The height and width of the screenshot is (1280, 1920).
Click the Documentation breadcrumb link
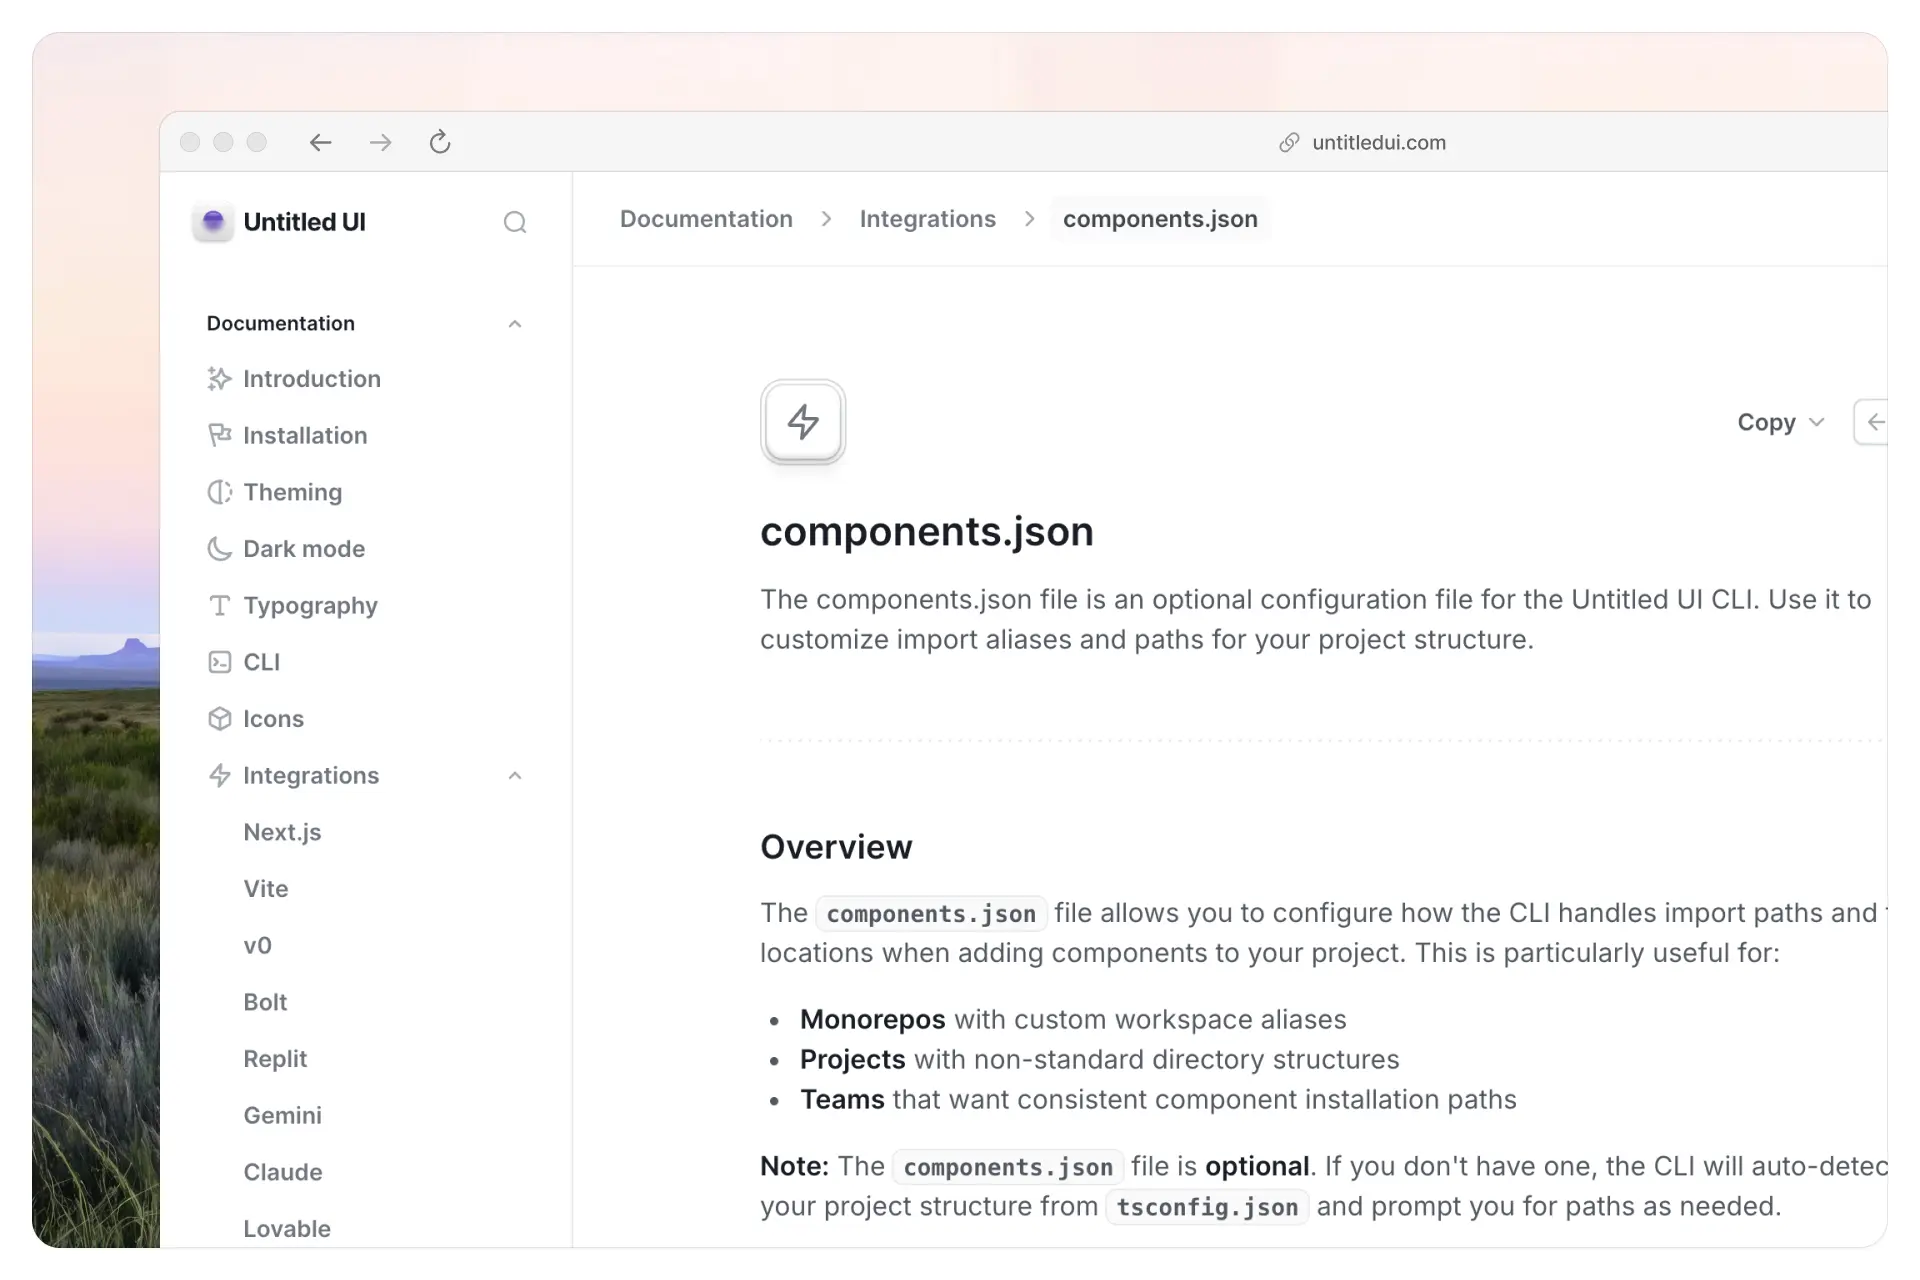click(705, 218)
